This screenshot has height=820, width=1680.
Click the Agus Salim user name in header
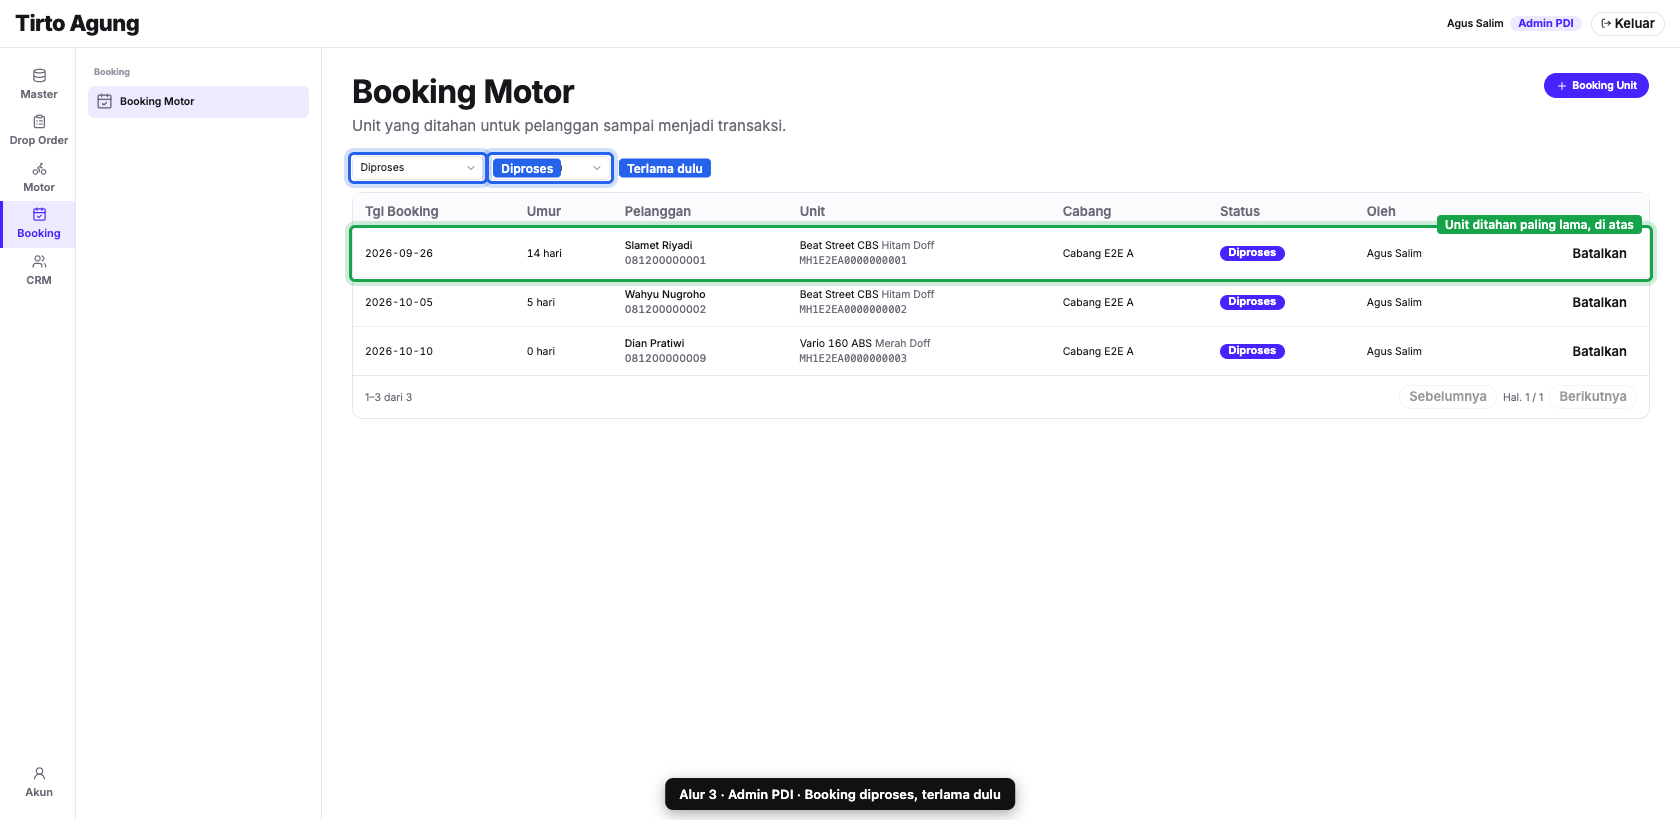coord(1474,23)
